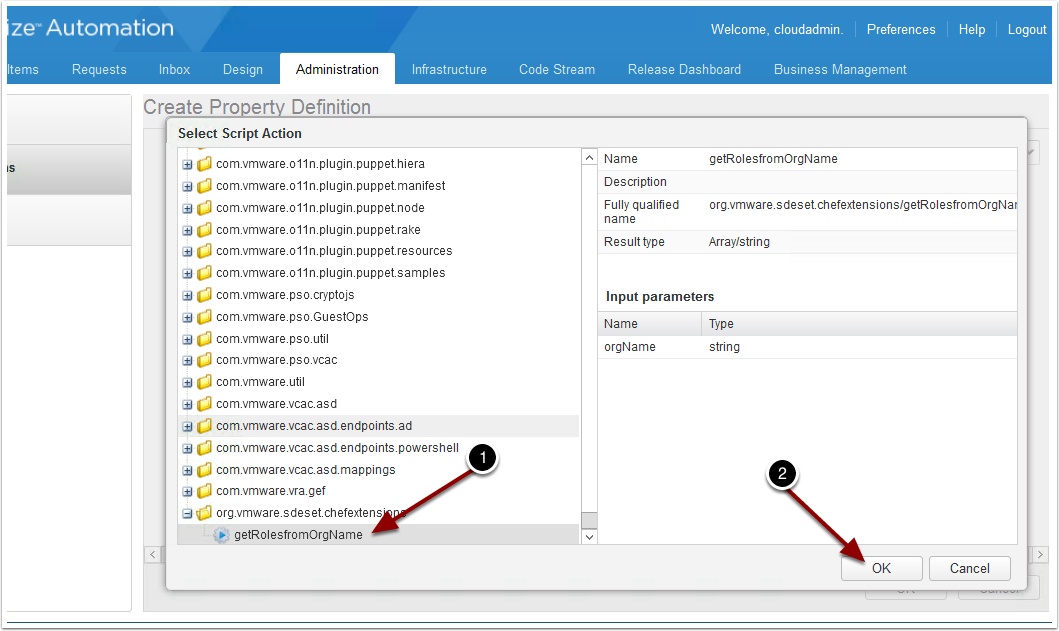The image size is (1059, 631).
Task: Click the folder icon of com.vmware.pso.GuestOps
Action: click(204, 317)
